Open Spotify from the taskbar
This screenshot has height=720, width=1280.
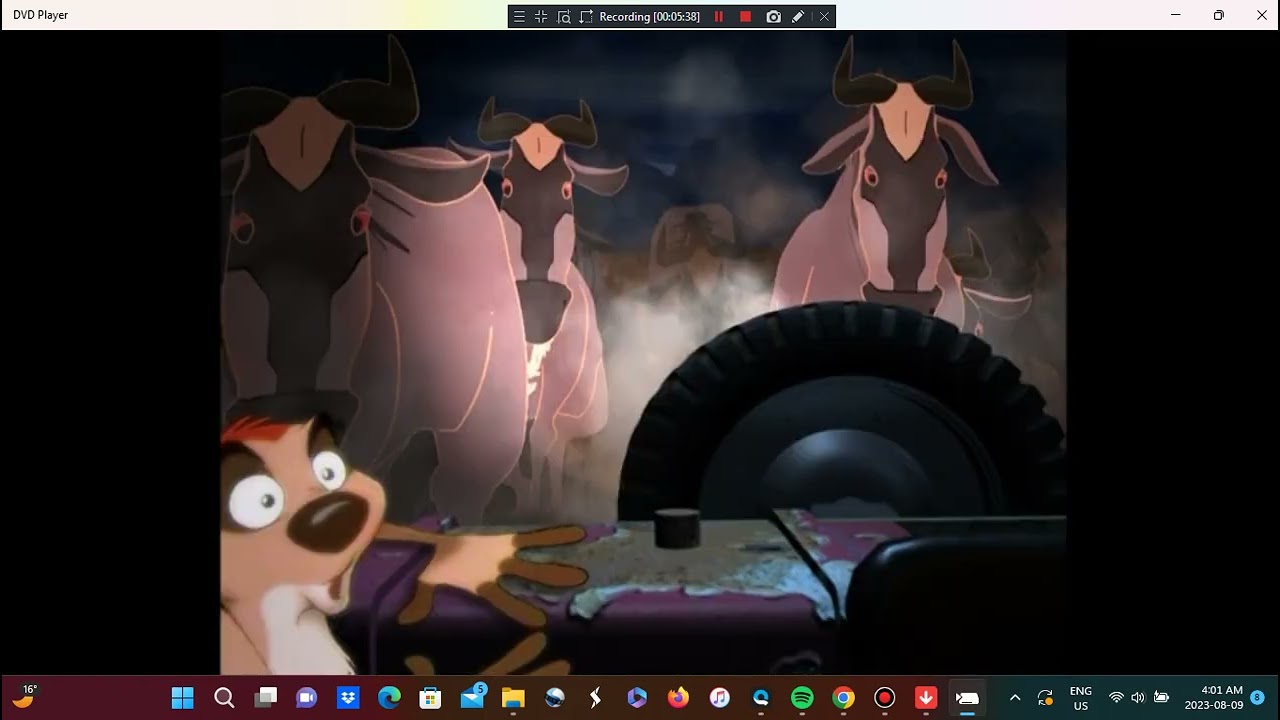click(802, 698)
